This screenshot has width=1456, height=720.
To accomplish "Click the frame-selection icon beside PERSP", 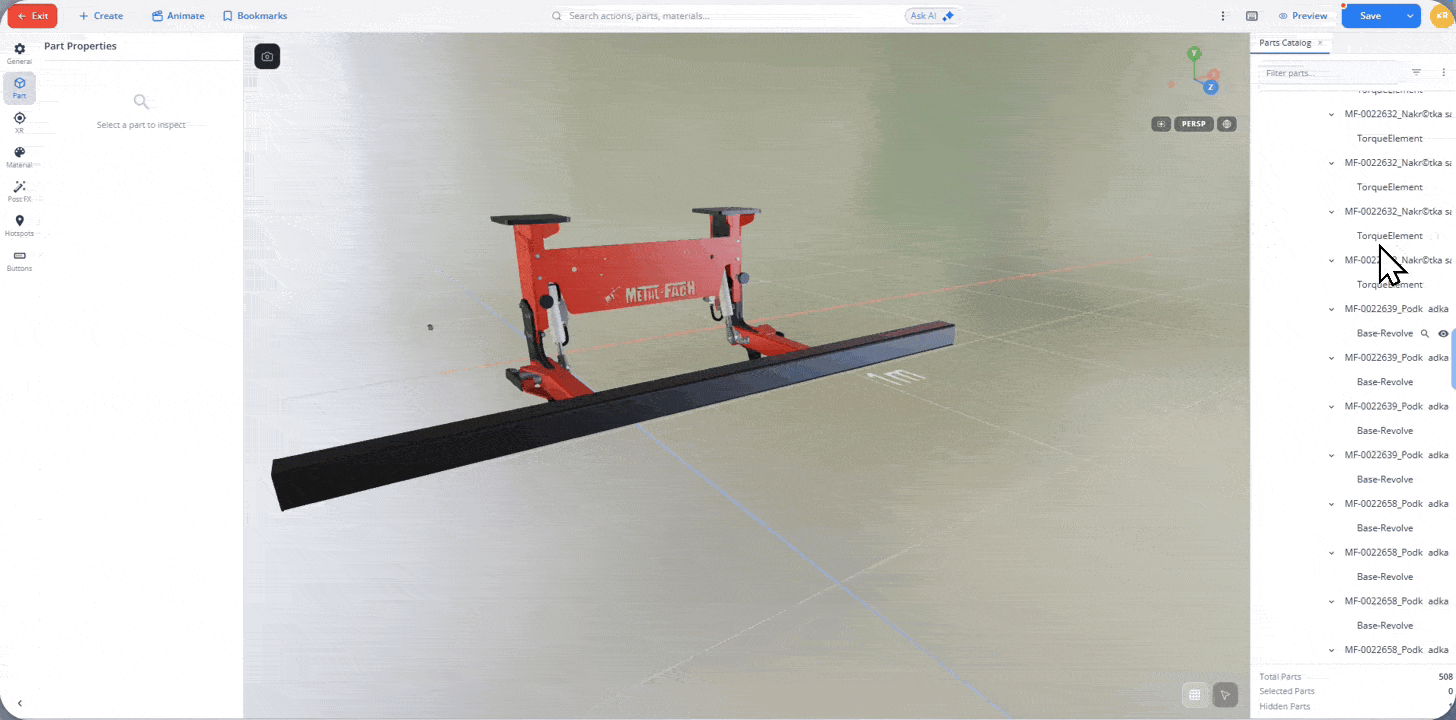I will tap(1161, 124).
